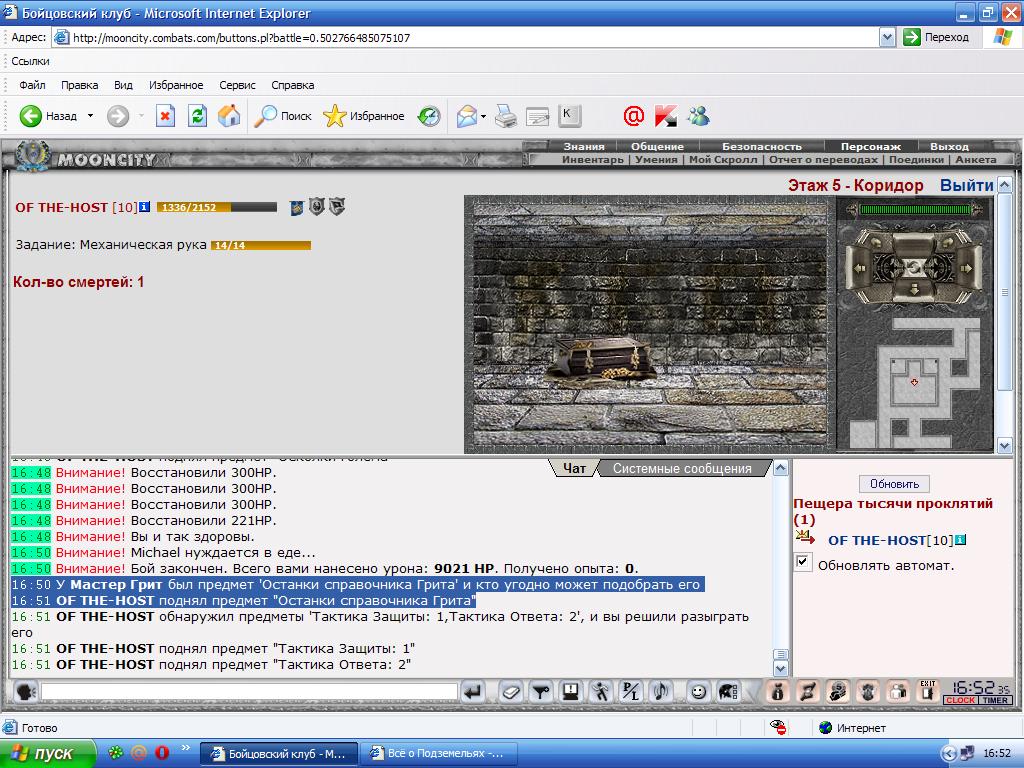Click the Kaspersky red K toolbar icon
Viewport: 1024px width, 768px height.
click(665, 116)
